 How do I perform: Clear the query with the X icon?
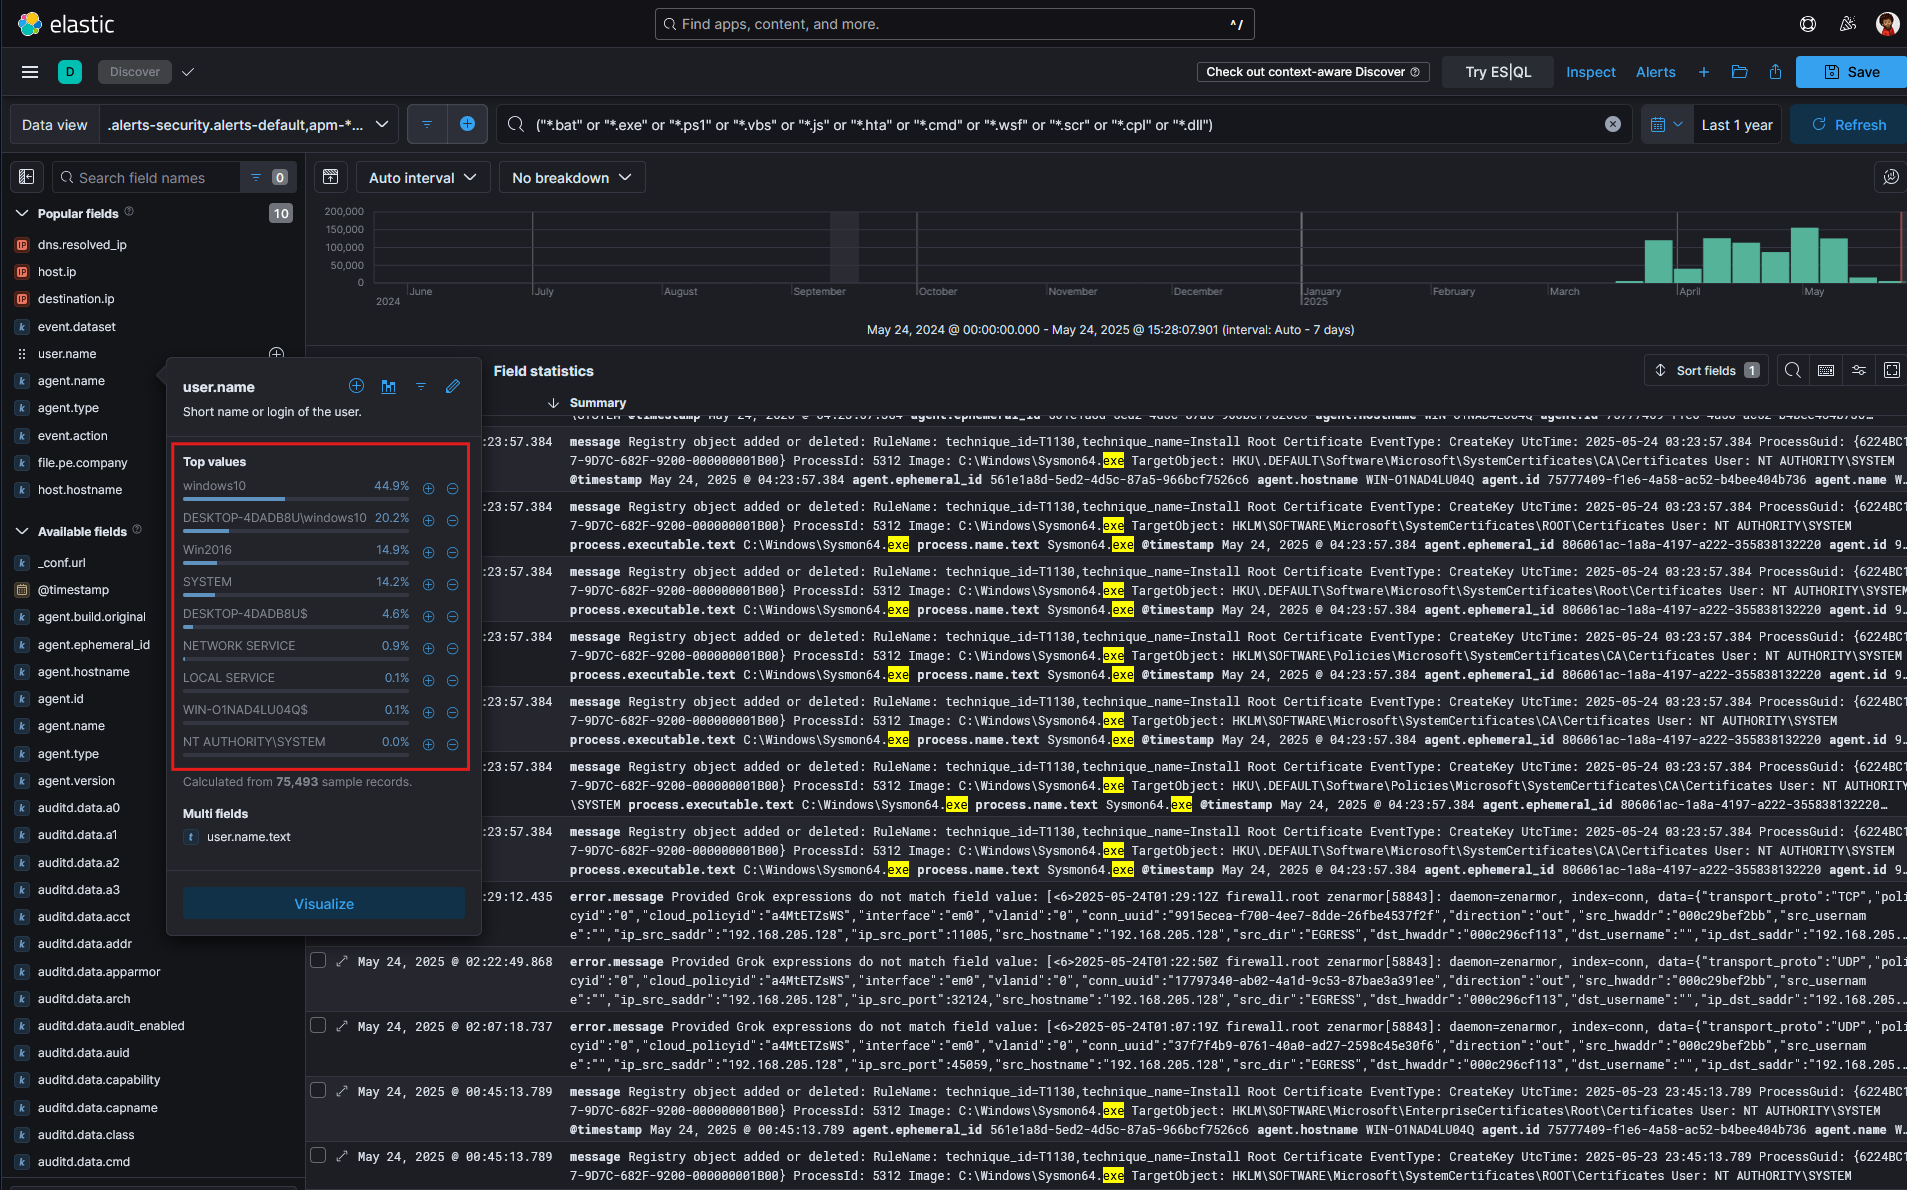[x=1613, y=124]
